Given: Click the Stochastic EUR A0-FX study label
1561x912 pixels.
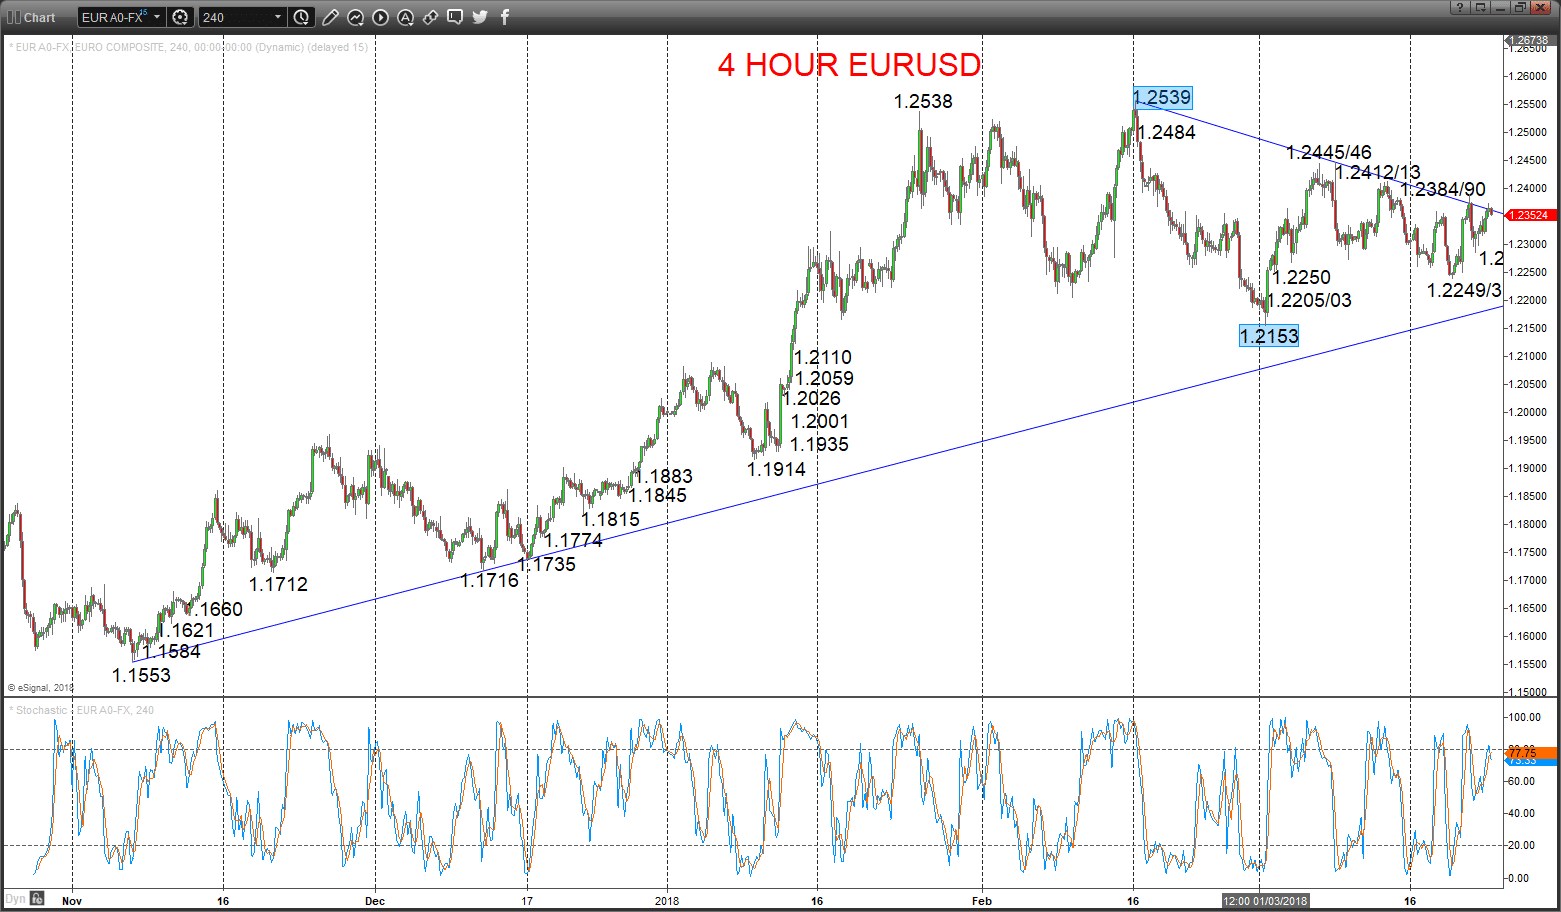Looking at the screenshot, I should 81,710.
